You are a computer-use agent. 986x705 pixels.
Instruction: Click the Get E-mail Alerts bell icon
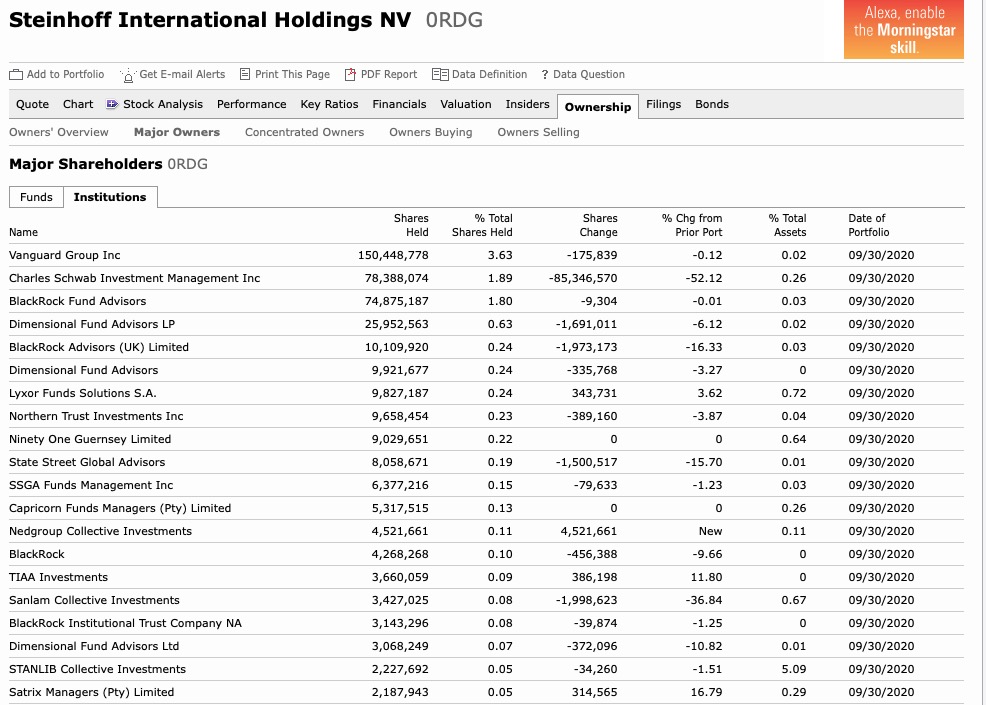click(x=128, y=74)
